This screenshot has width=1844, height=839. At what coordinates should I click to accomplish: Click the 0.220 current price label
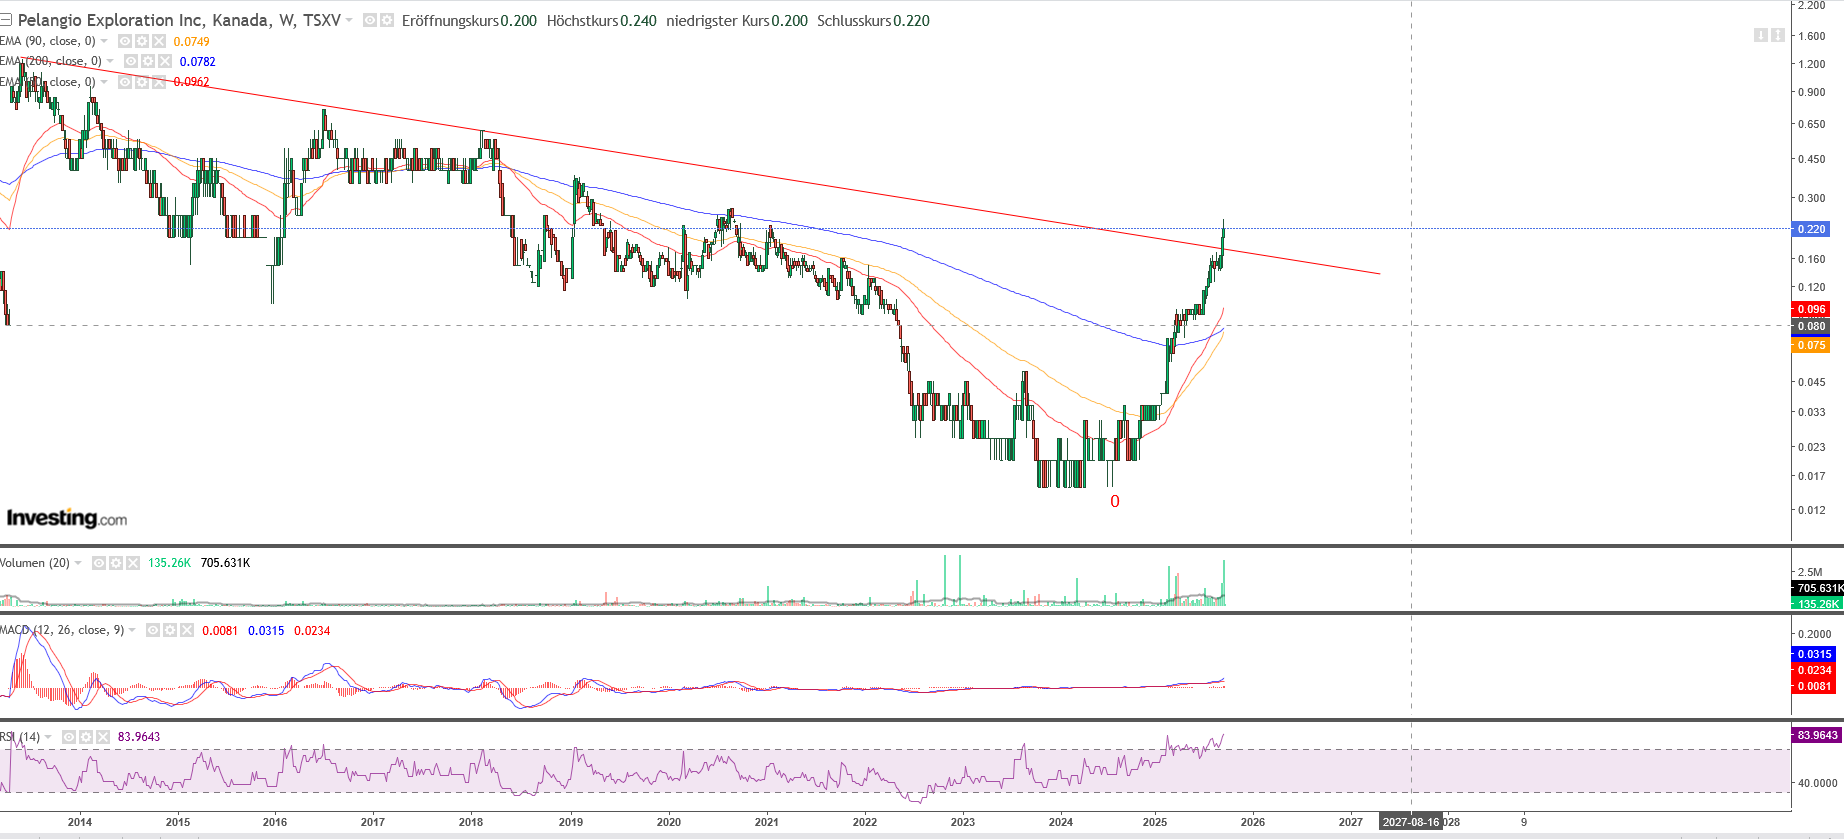click(x=1811, y=229)
